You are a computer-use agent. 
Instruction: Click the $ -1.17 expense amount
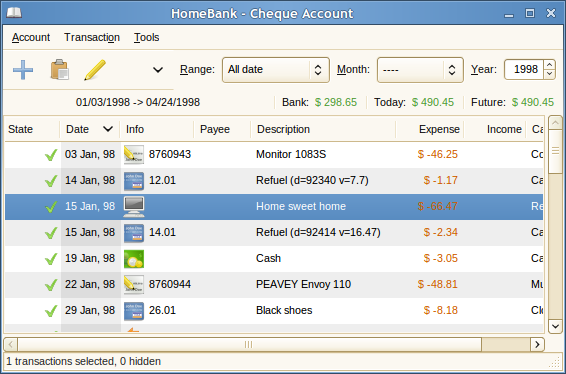click(440, 181)
